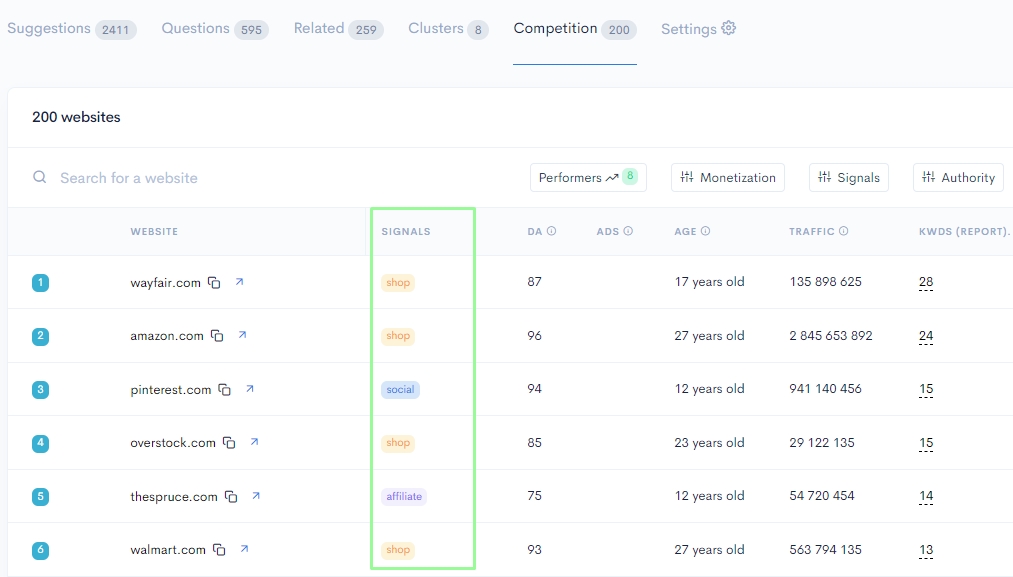Open walmart.com keyword count 13
Image resolution: width=1013 pixels, height=577 pixels.
point(926,550)
